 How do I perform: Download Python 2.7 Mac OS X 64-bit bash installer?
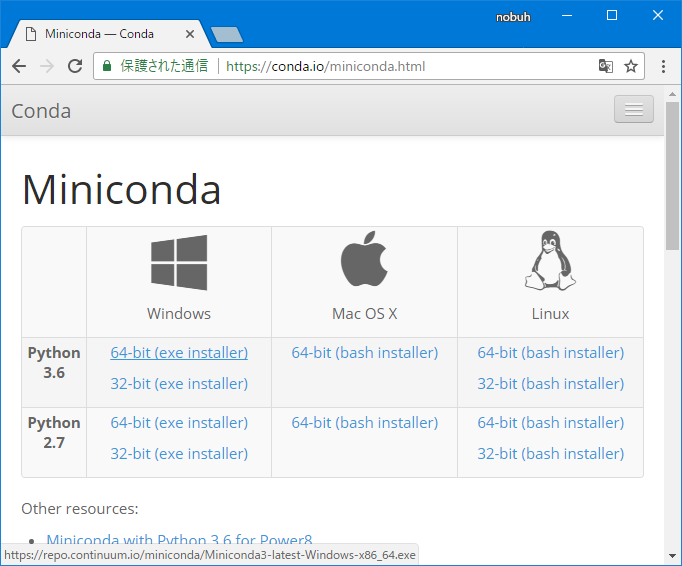364,423
